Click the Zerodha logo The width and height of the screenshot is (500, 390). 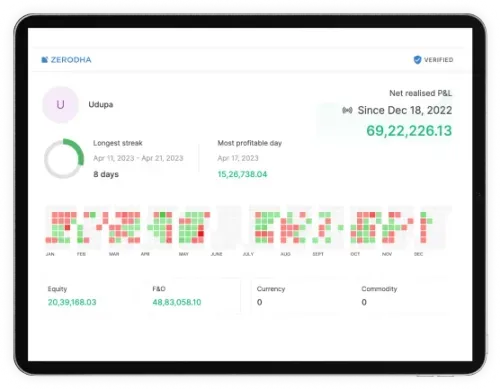point(66,60)
